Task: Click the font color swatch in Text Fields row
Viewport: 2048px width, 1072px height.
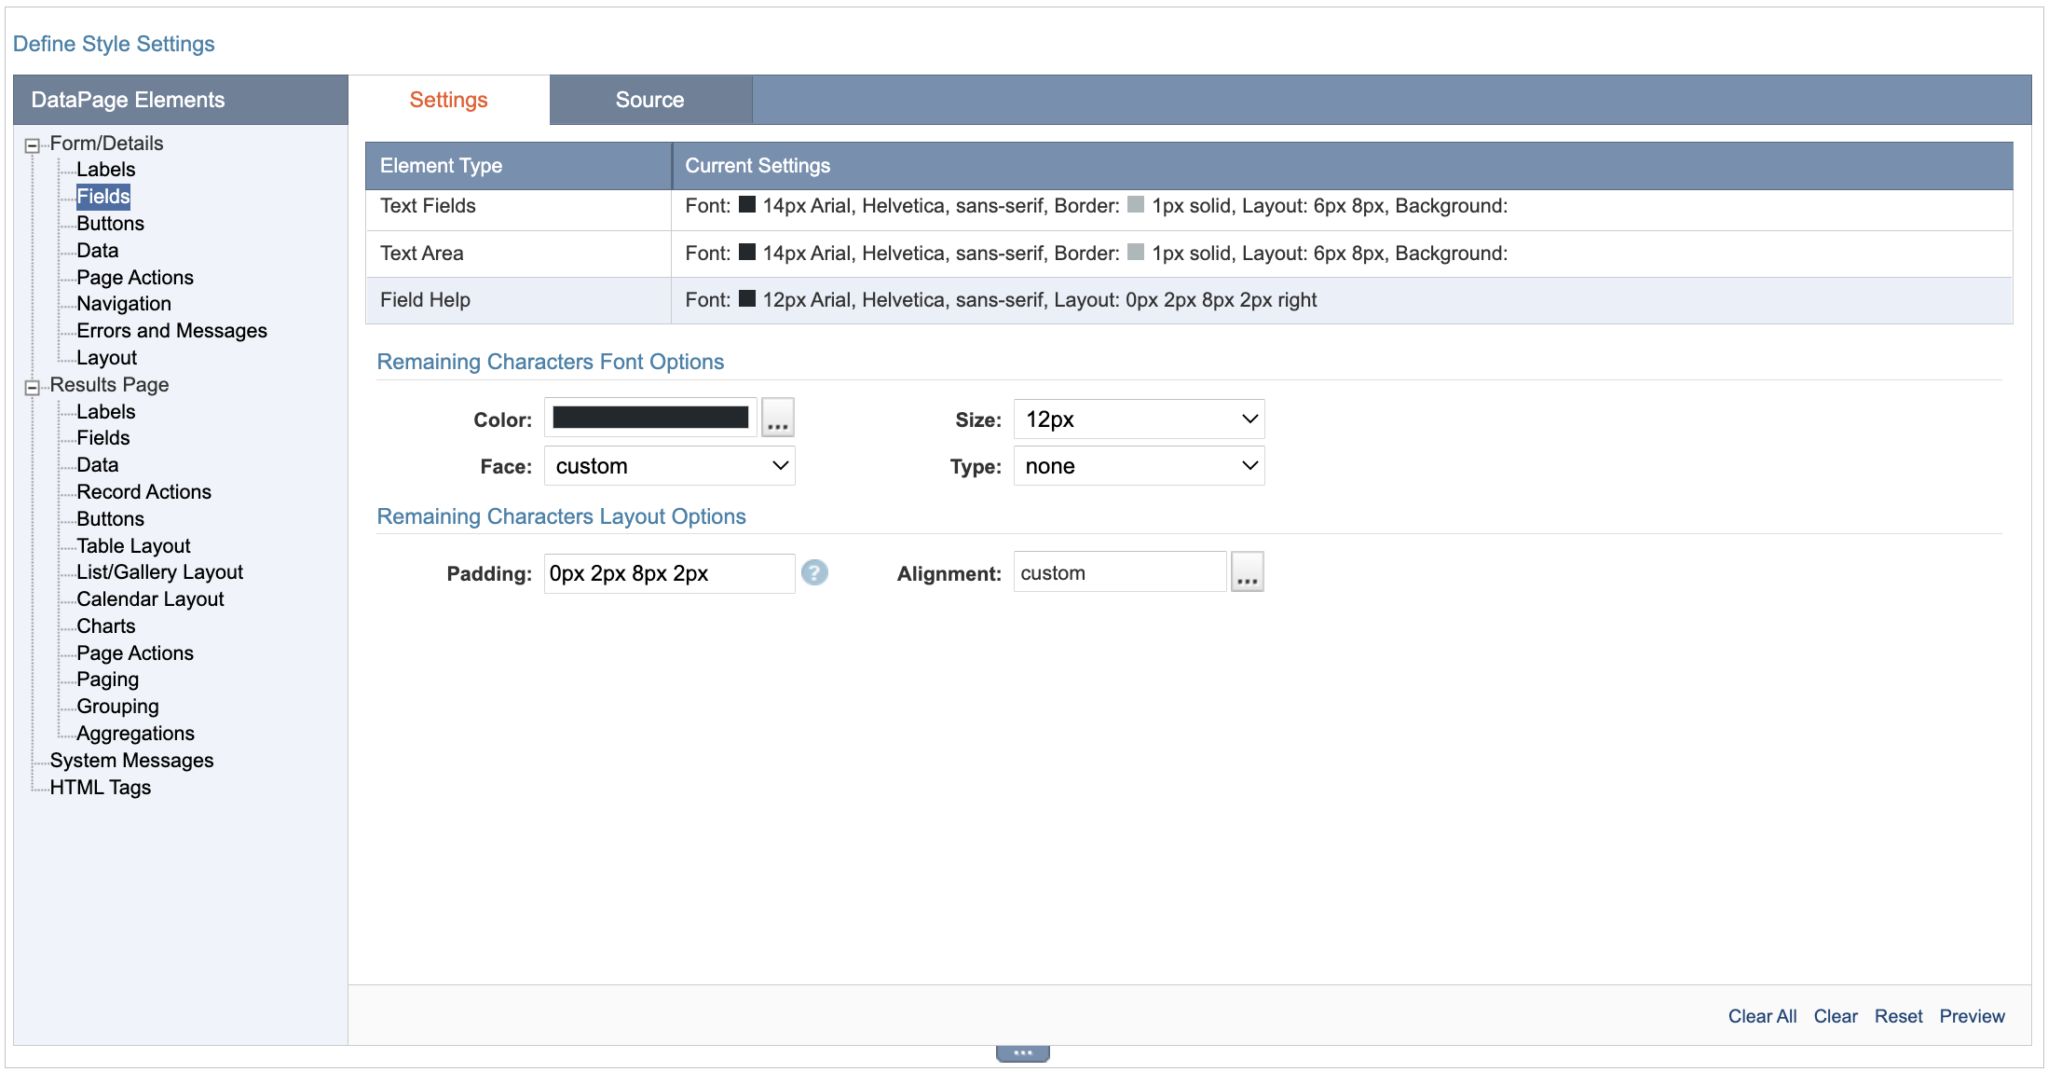Action: (745, 205)
